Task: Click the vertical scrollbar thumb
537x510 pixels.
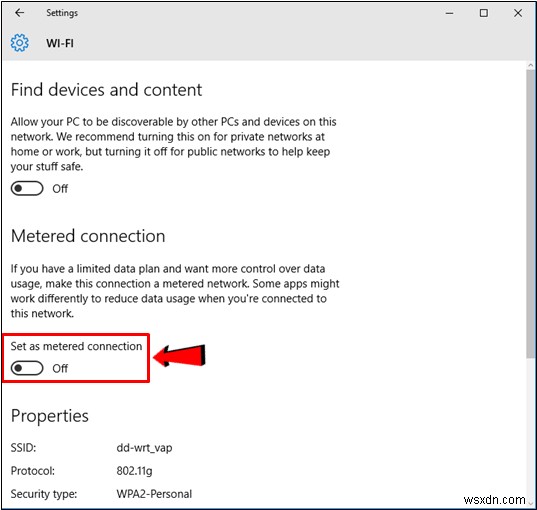Action: (x=530, y=214)
